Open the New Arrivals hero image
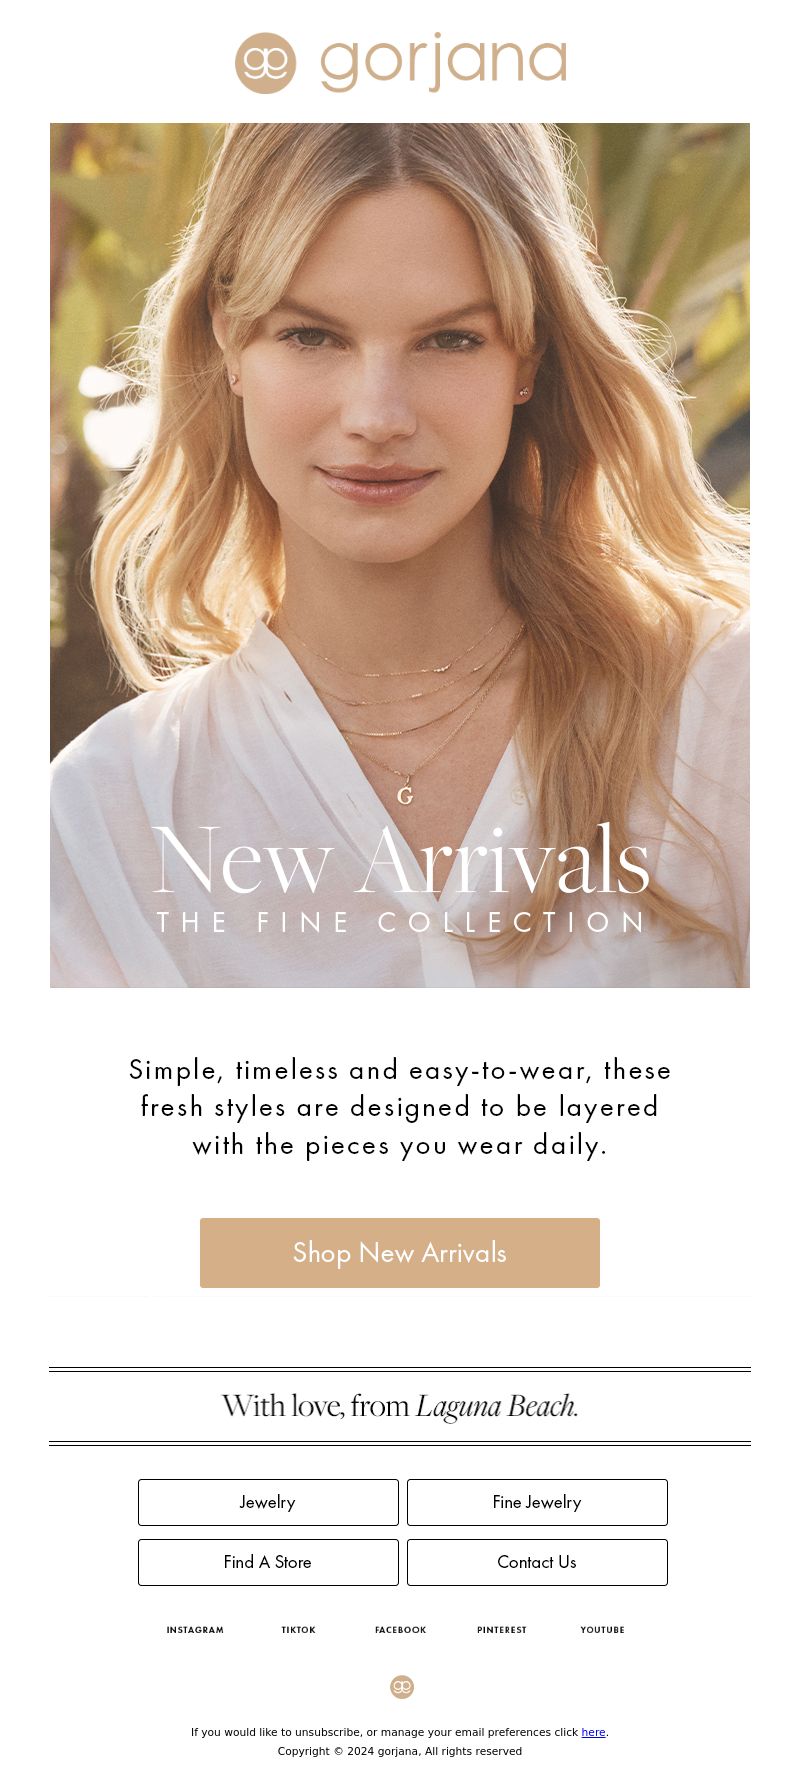 pos(400,555)
